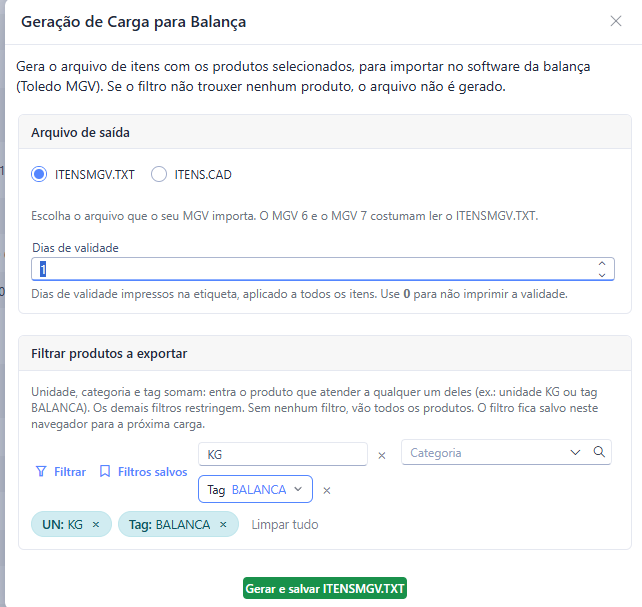Click the KG unit filter field
The image size is (642, 607).
coord(283,454)
